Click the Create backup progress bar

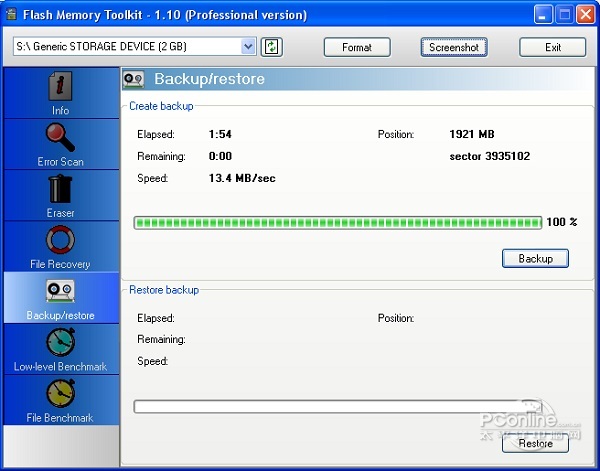click(338, 223)
